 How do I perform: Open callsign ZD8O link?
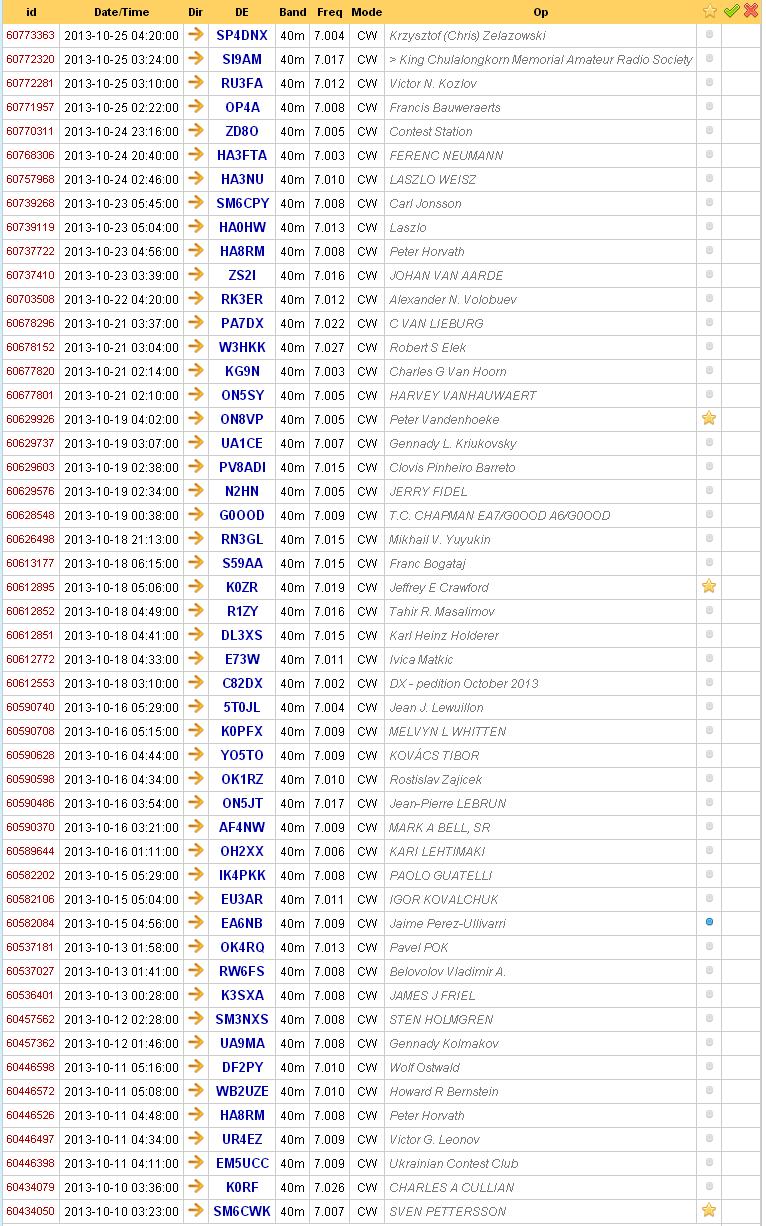click(x=242, y=131)
